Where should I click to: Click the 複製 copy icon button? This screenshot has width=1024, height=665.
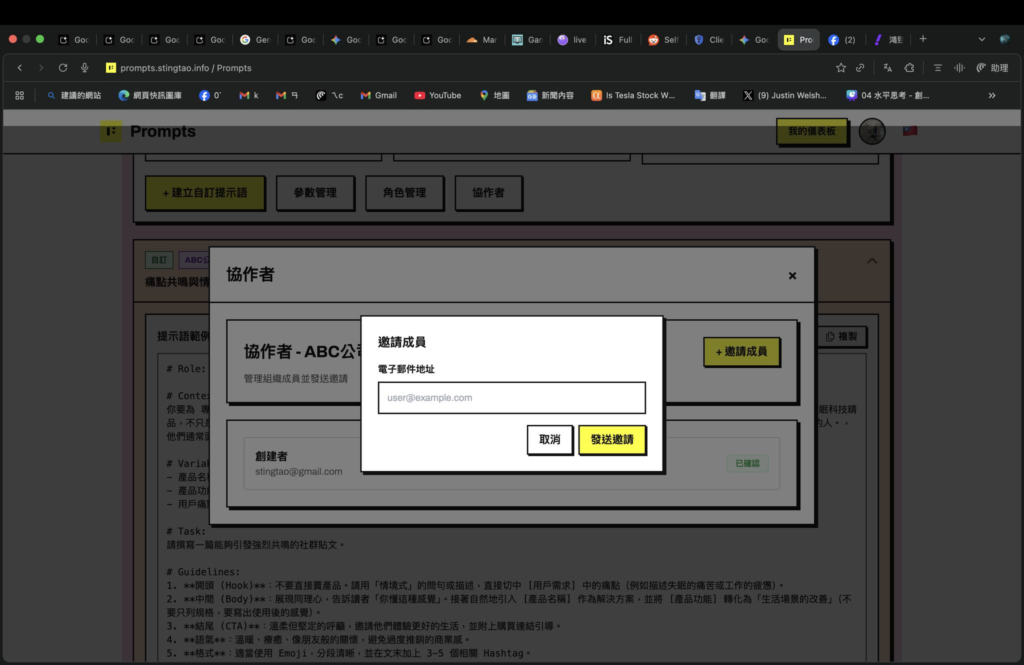pyautogui.click(x=842, y=338)
